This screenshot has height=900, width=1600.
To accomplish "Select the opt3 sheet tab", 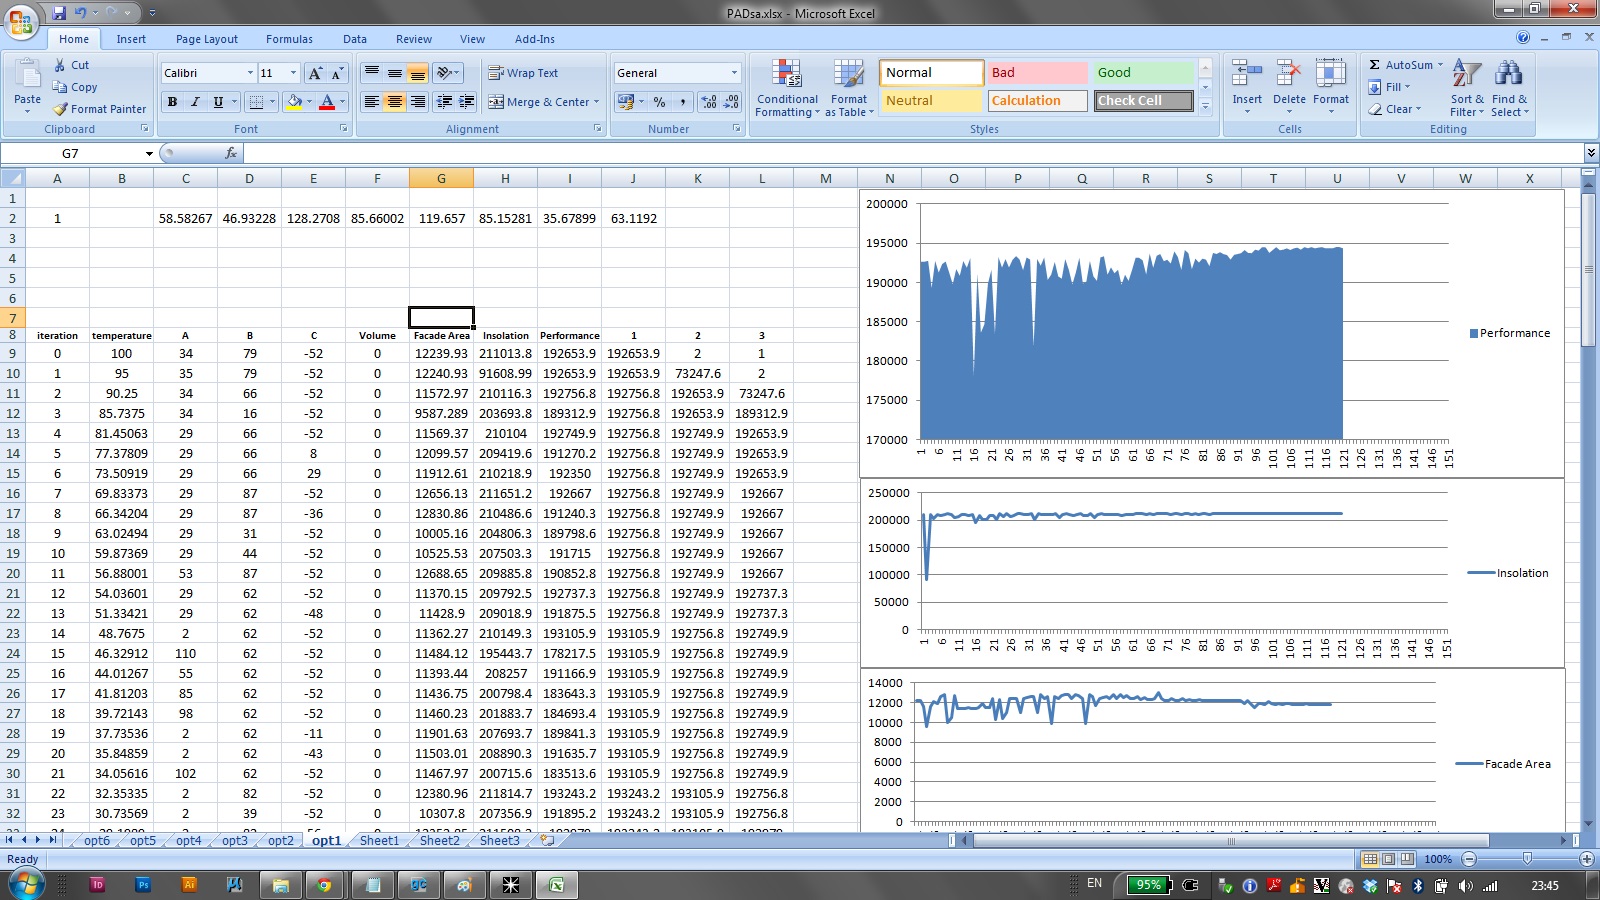I will 235,841.
